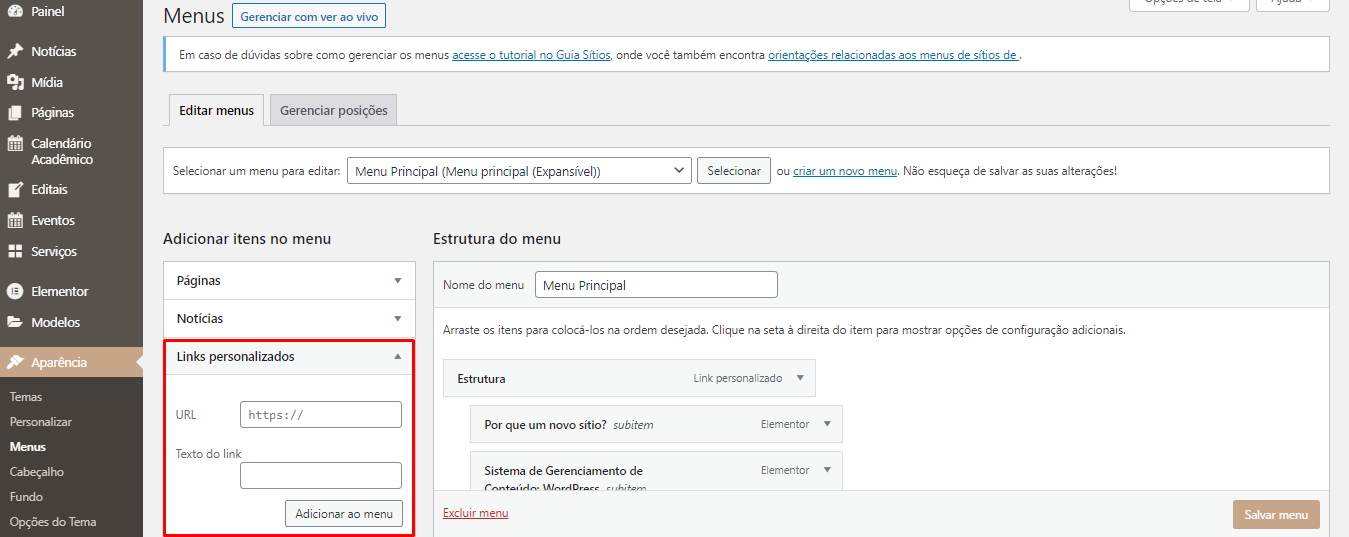Click the Excluir menu link
Image resolution: width=1349 pixels, height=537 pixels.
pyautogui.click(x=475, y=513)
